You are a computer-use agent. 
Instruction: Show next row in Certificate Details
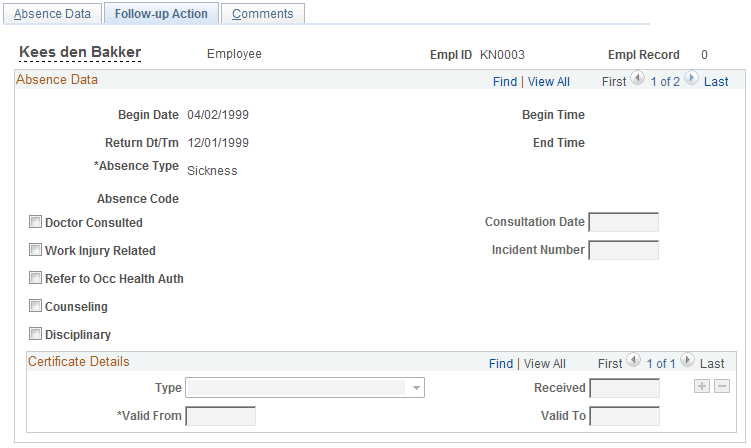click(687, 360)
